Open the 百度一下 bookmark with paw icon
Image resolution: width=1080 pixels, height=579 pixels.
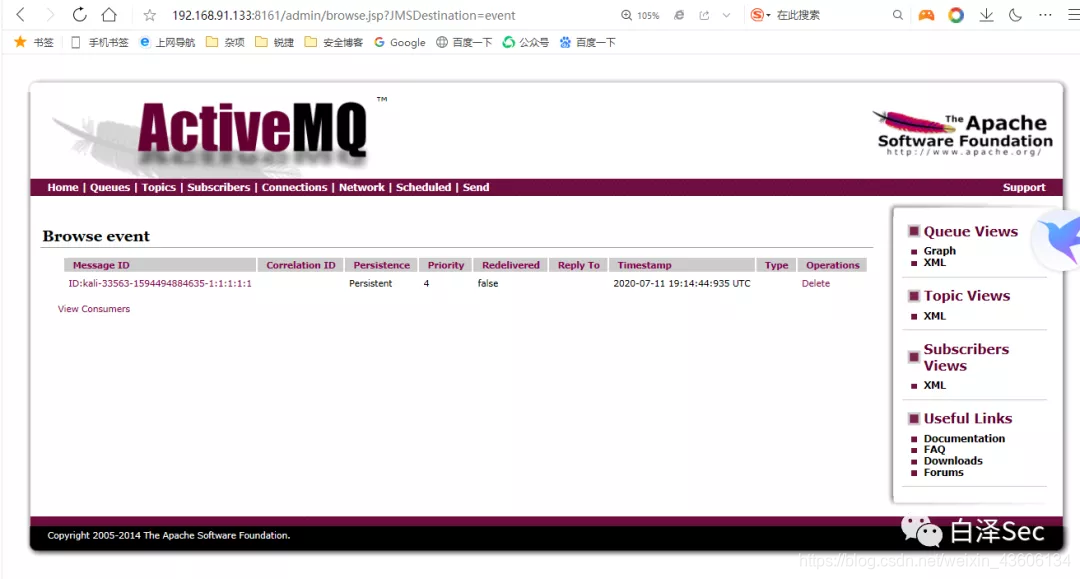point(588,42)
